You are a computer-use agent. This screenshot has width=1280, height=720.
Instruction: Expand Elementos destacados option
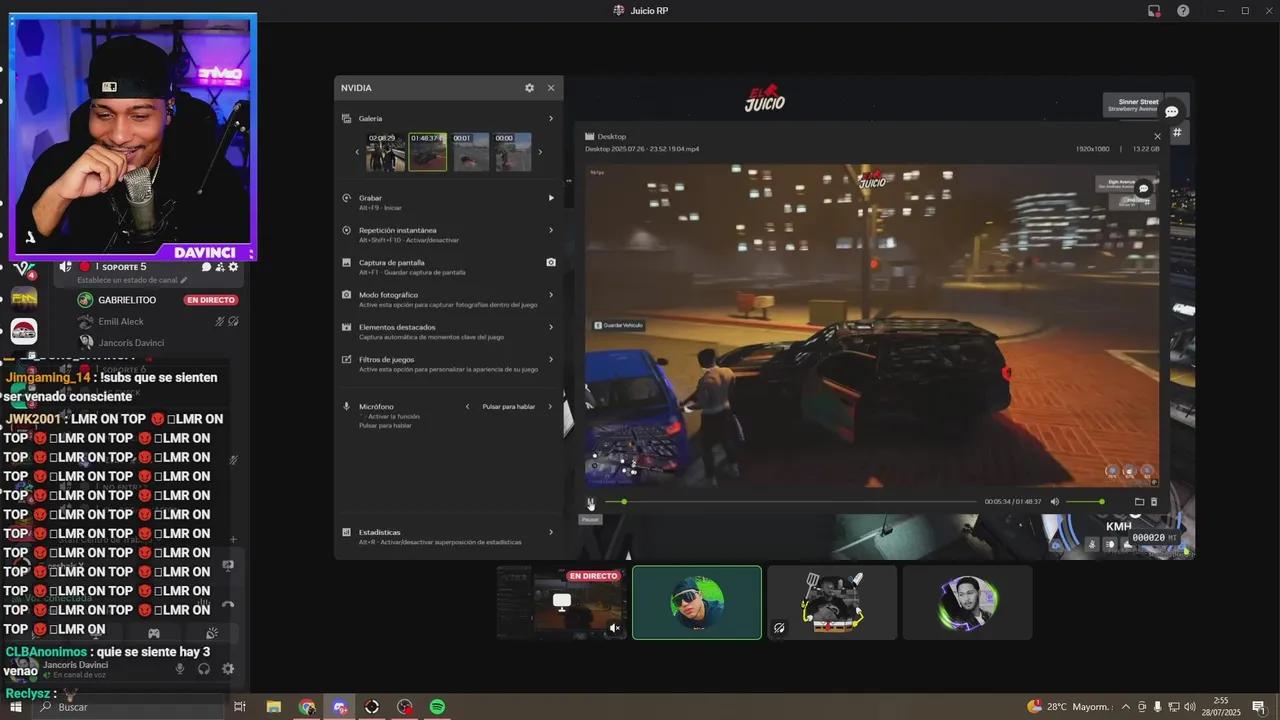[x=550, y=327]
